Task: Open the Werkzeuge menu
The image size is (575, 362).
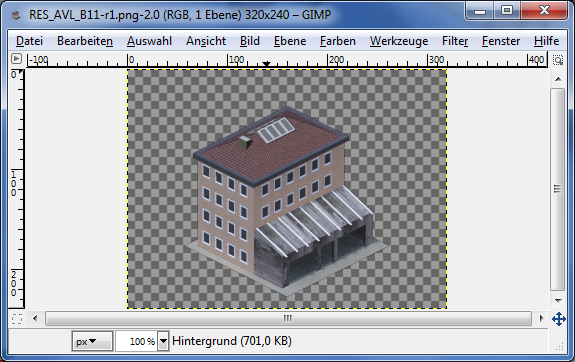Action: click(x=399, y=41)
